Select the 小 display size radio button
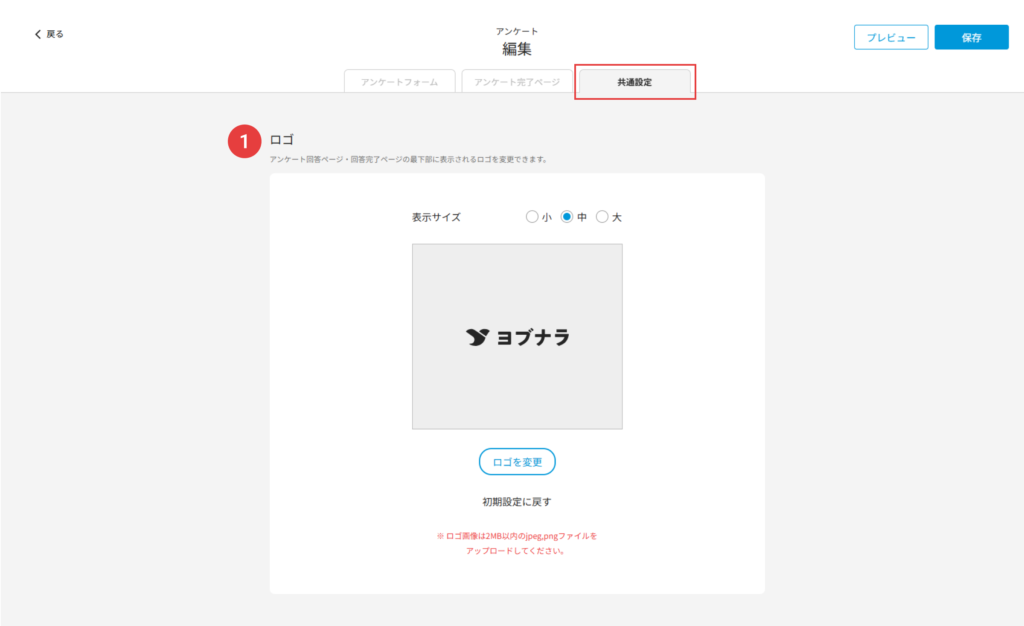Screen dimensions: 1024x626 tap(532, 217)
